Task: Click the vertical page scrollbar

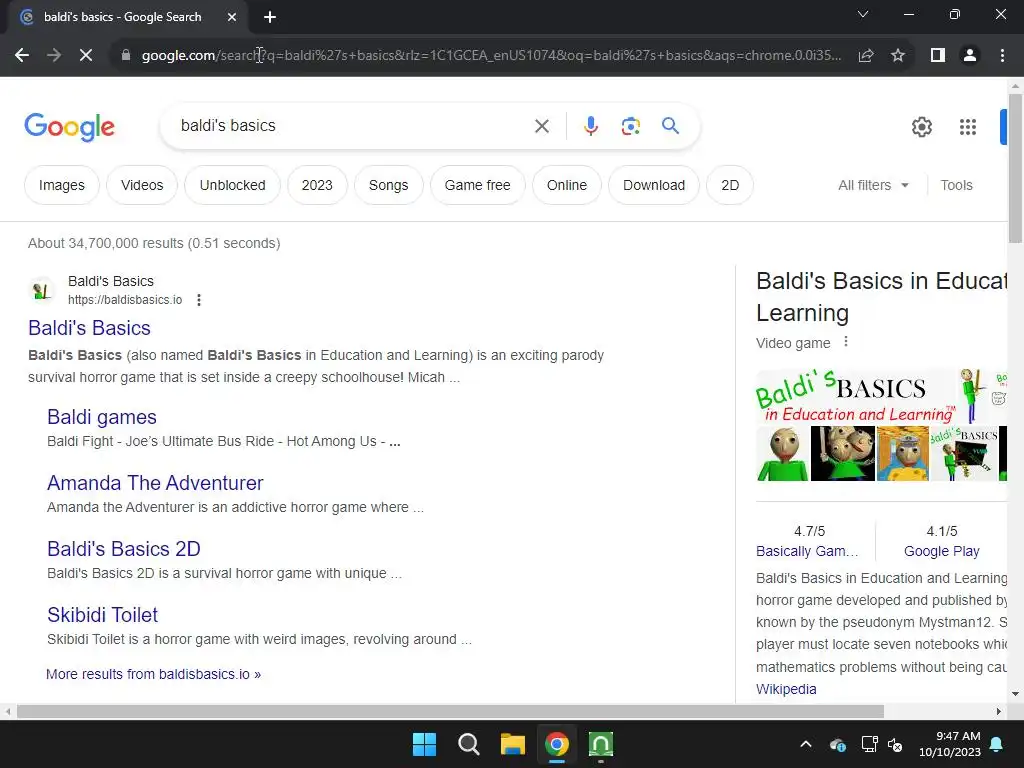Action: 1016,168
